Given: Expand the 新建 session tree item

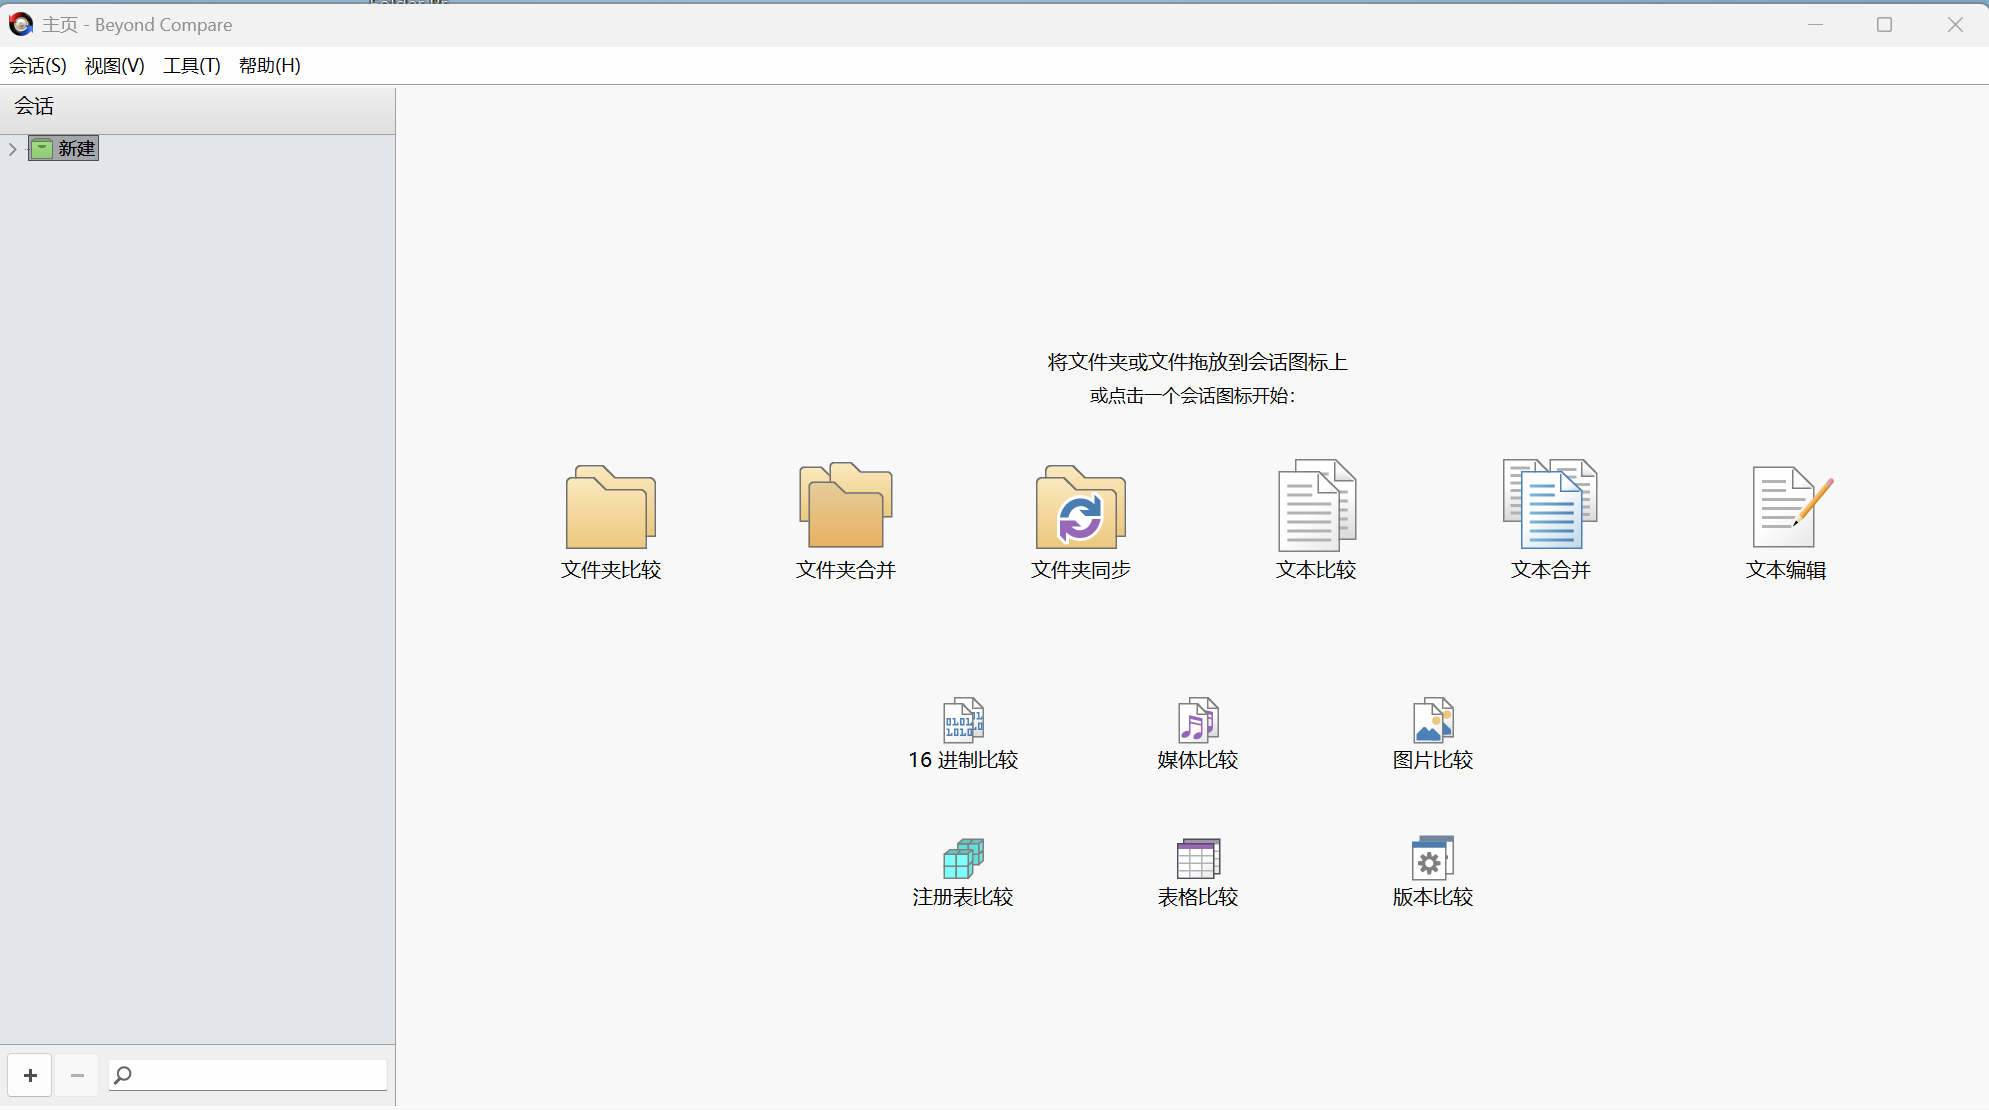Looking at the screenshot, I should pyautogui.click(x=12, y=148).
